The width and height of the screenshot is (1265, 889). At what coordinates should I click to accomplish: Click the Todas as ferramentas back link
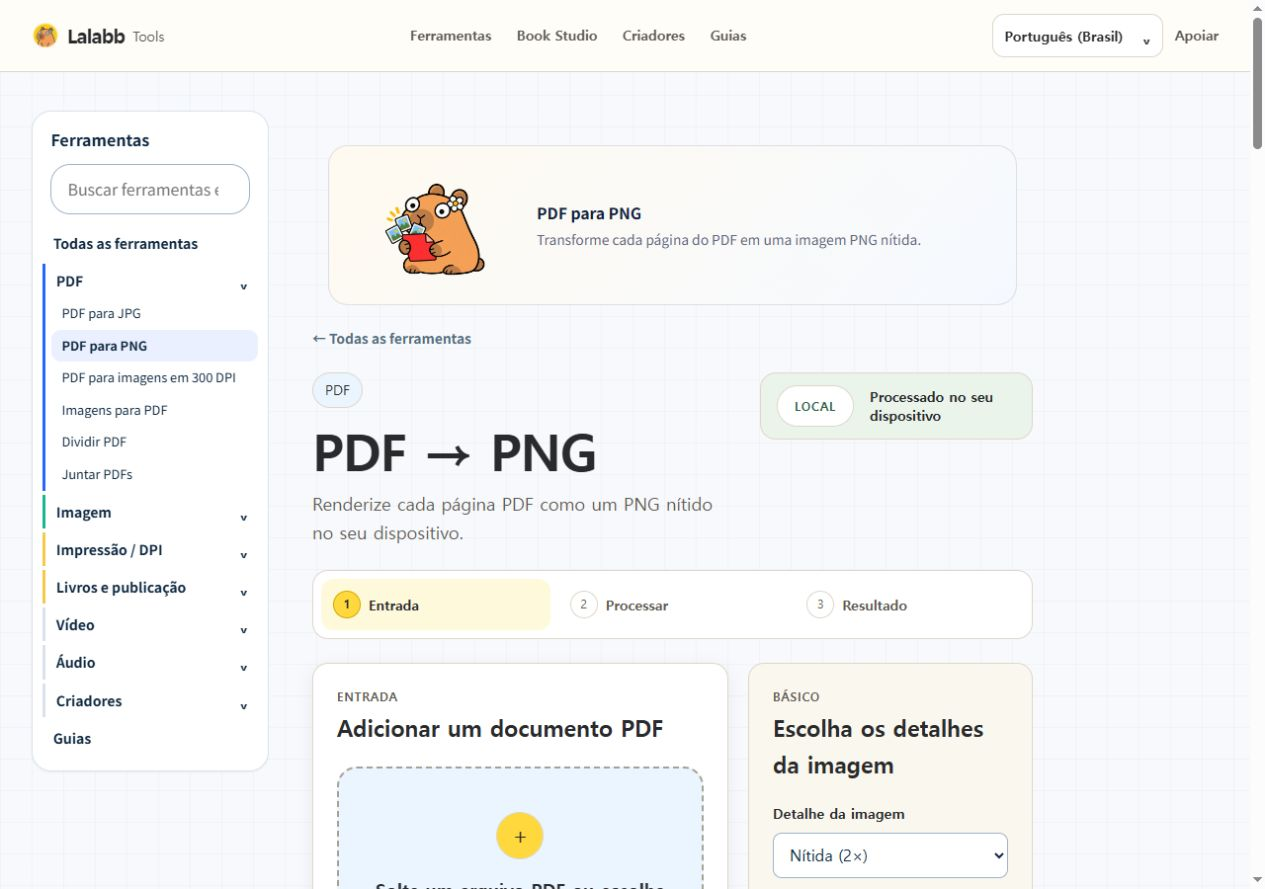click(x=392, y=338)
